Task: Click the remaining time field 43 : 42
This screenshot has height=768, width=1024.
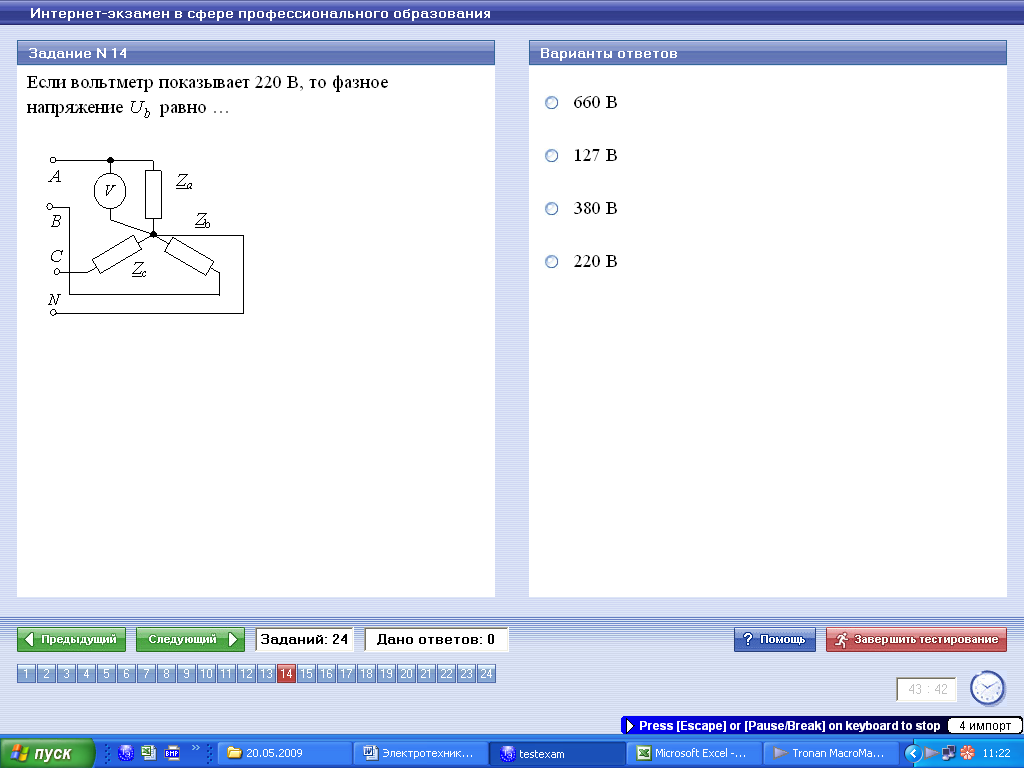Action: click(x=927, y=689)
